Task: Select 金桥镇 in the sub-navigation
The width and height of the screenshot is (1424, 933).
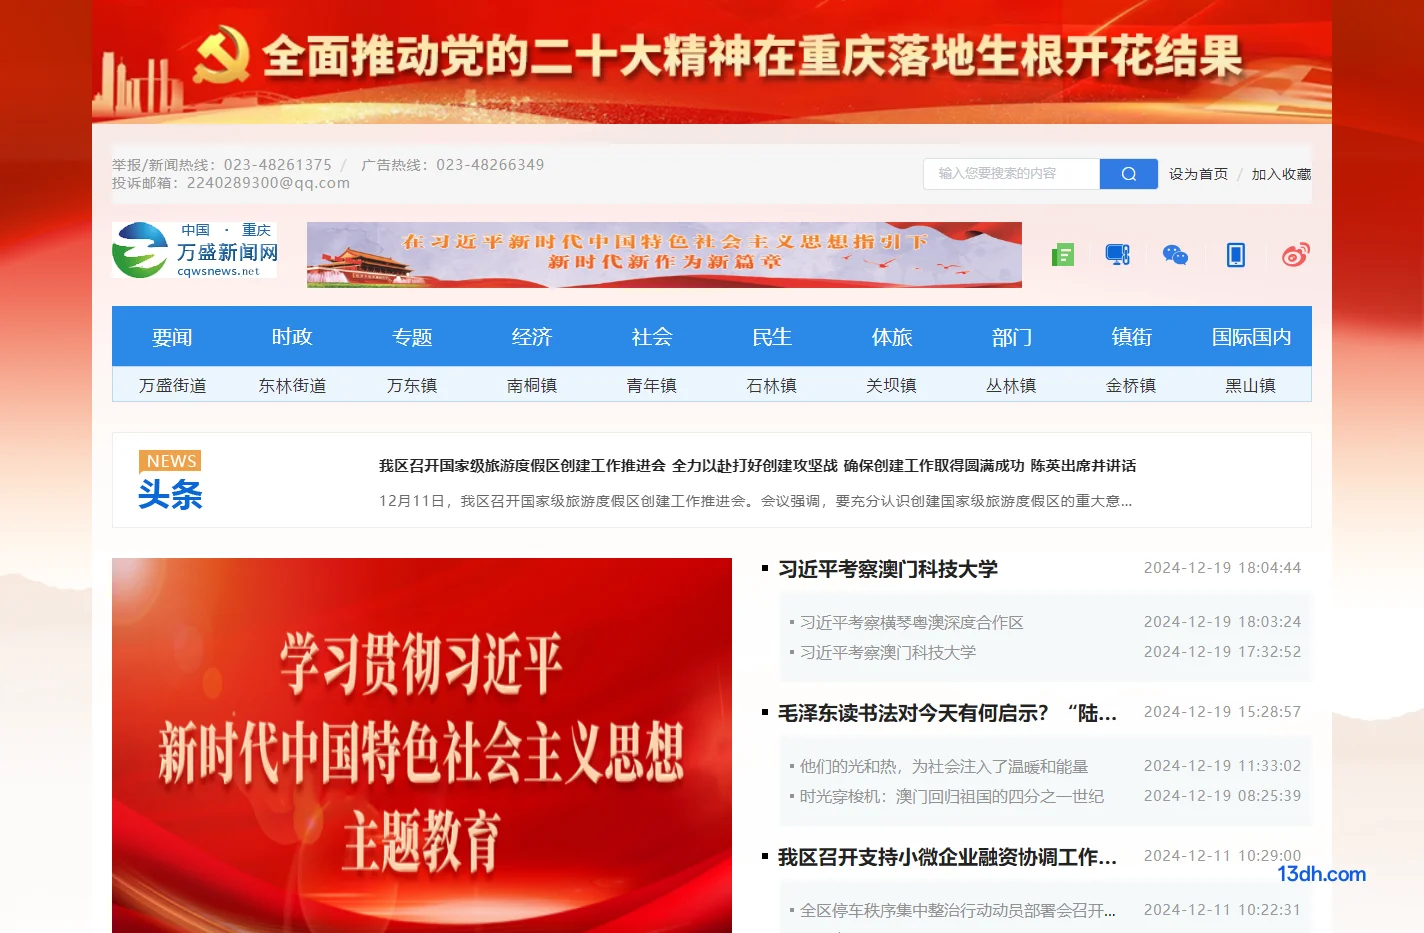Action: [x=1132, y=385]
